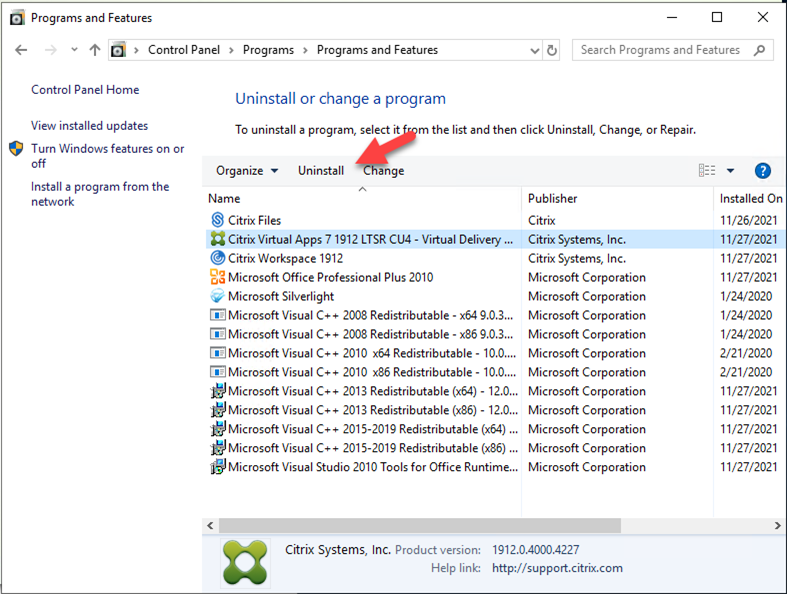Select Microsoft Visual Studio 2010 Tools entry name
This screenshot has height=594, width=787.
click(x=373, y=466)
